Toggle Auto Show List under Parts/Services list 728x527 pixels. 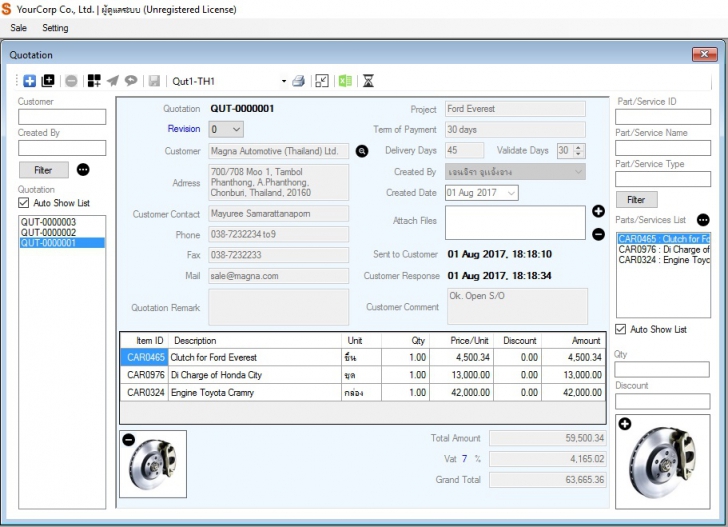point(621,329)
